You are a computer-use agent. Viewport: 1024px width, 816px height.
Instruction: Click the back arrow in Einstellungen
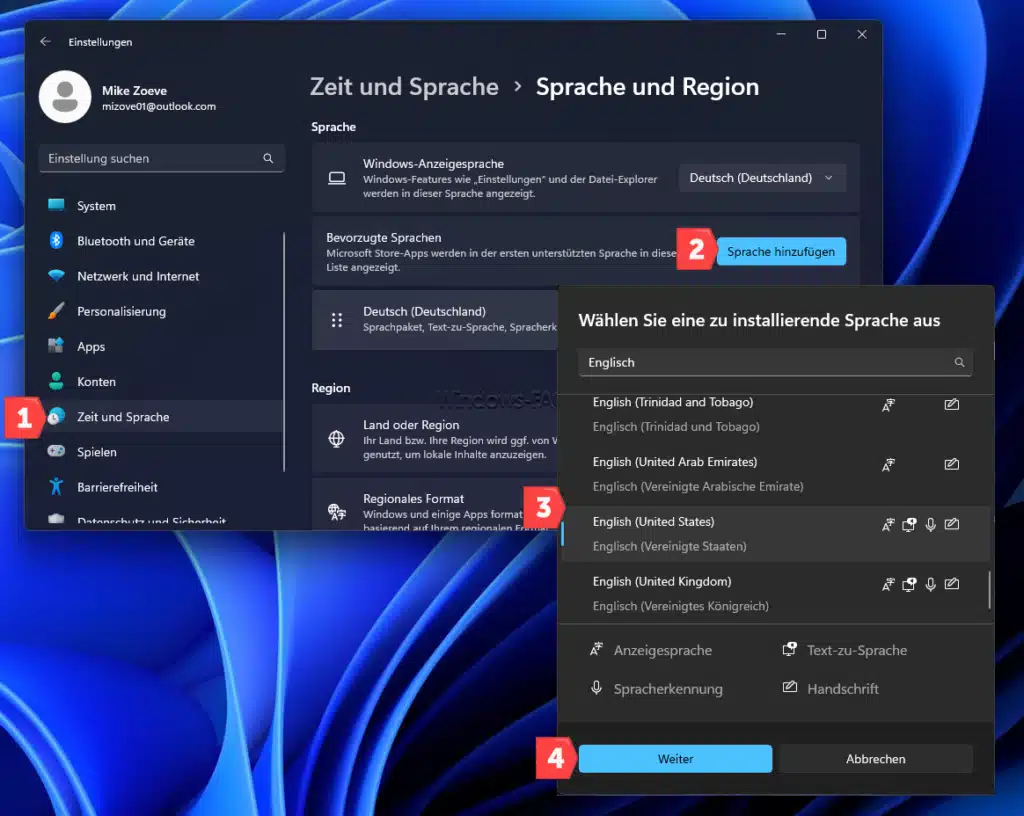coord(46,42)
